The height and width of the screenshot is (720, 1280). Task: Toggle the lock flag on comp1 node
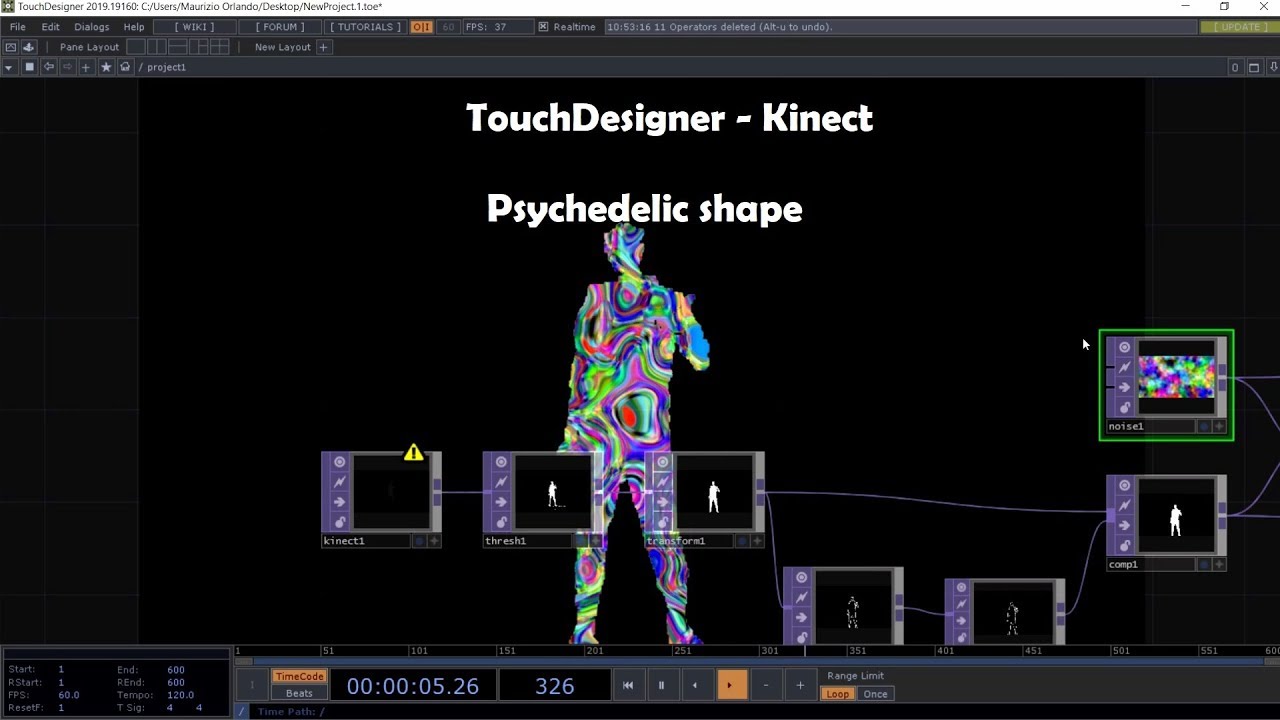[1125, 545]
